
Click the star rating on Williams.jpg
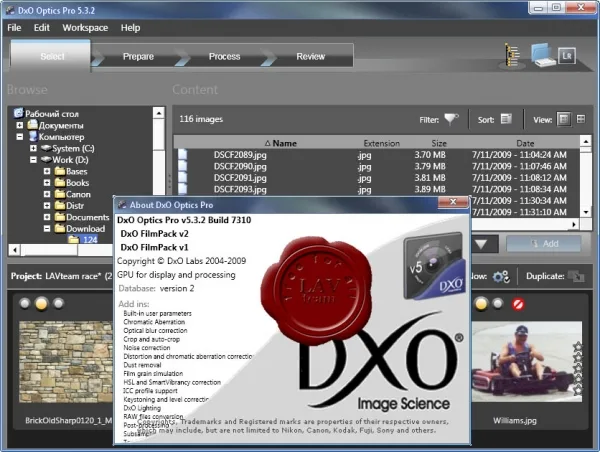577,368
